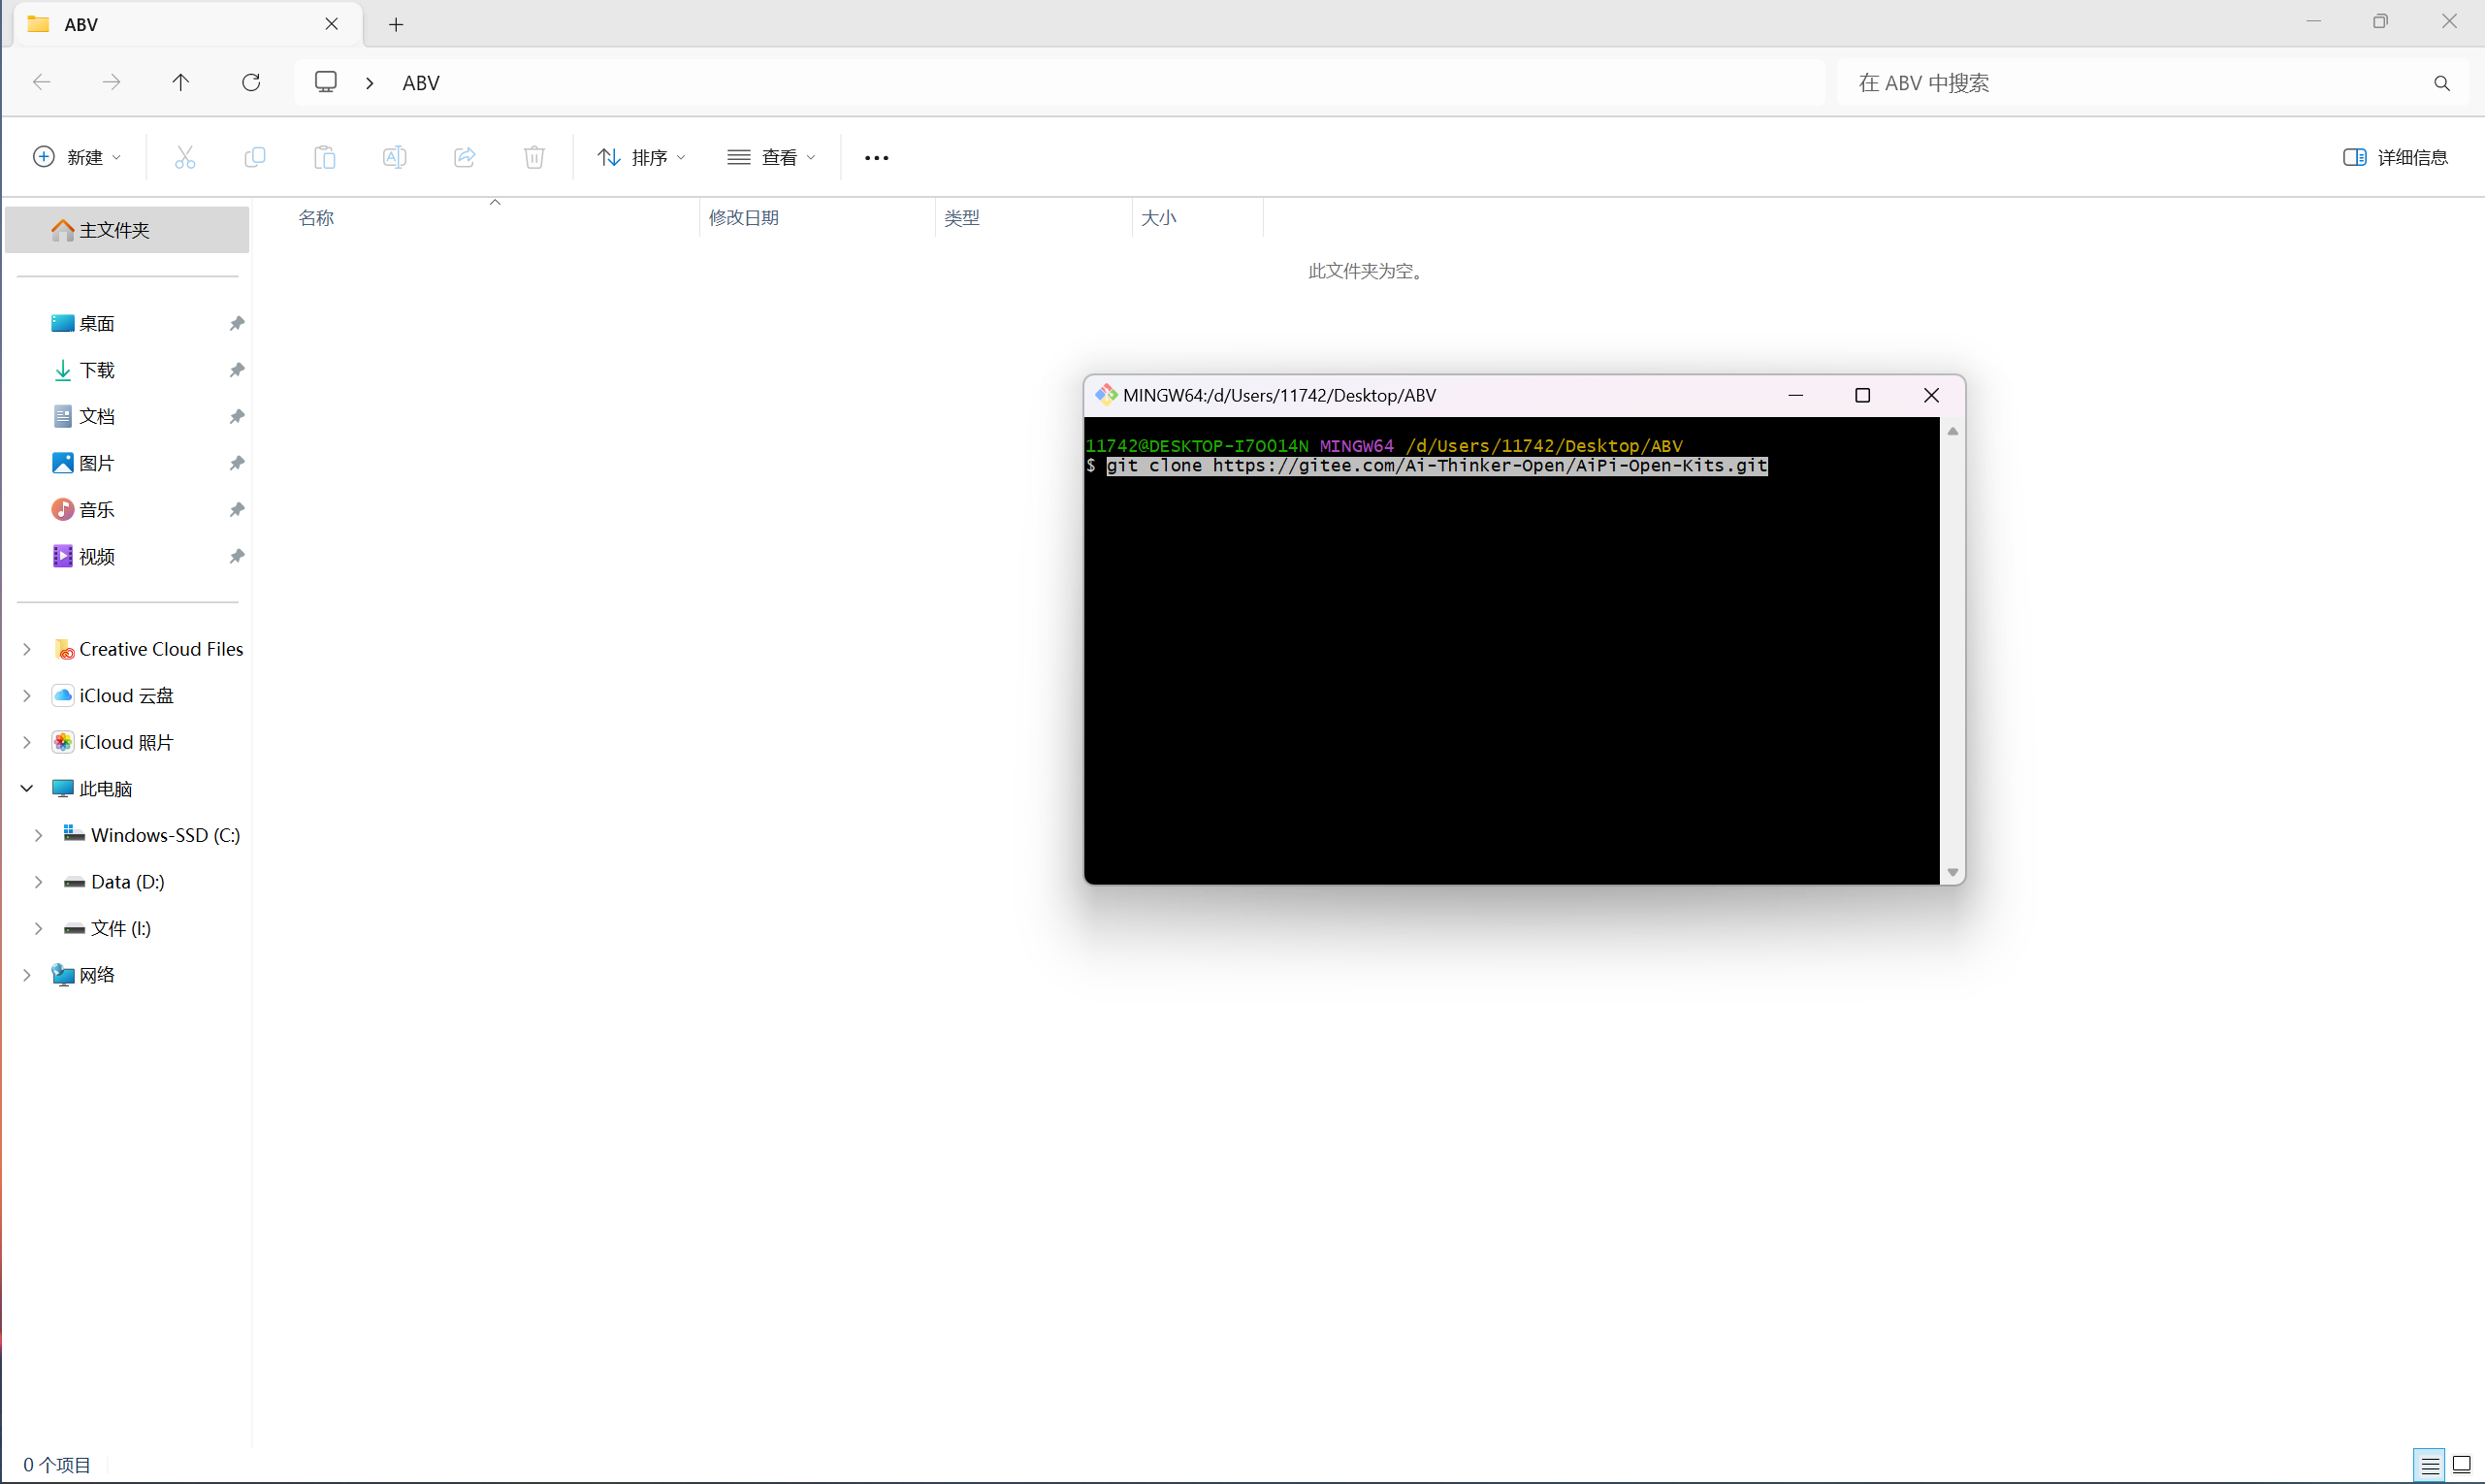Switch to details list view icon in status bar
Viewport: 2485px width, 1484px height.
click(2430, 1465)
